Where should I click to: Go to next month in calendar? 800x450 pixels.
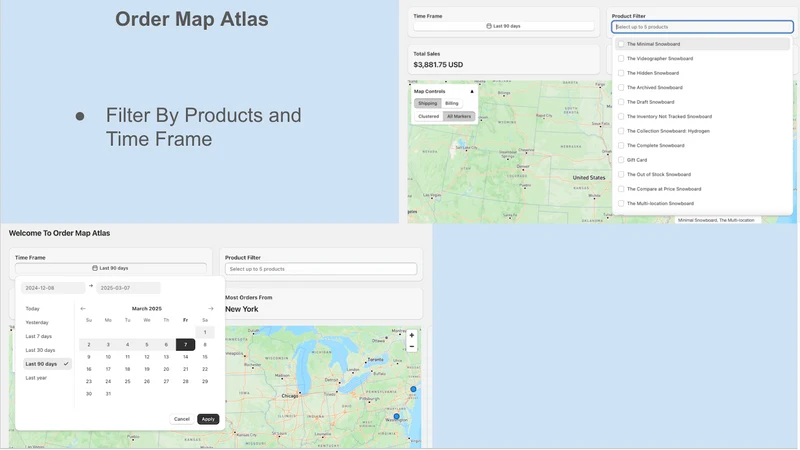click(211, 309)
